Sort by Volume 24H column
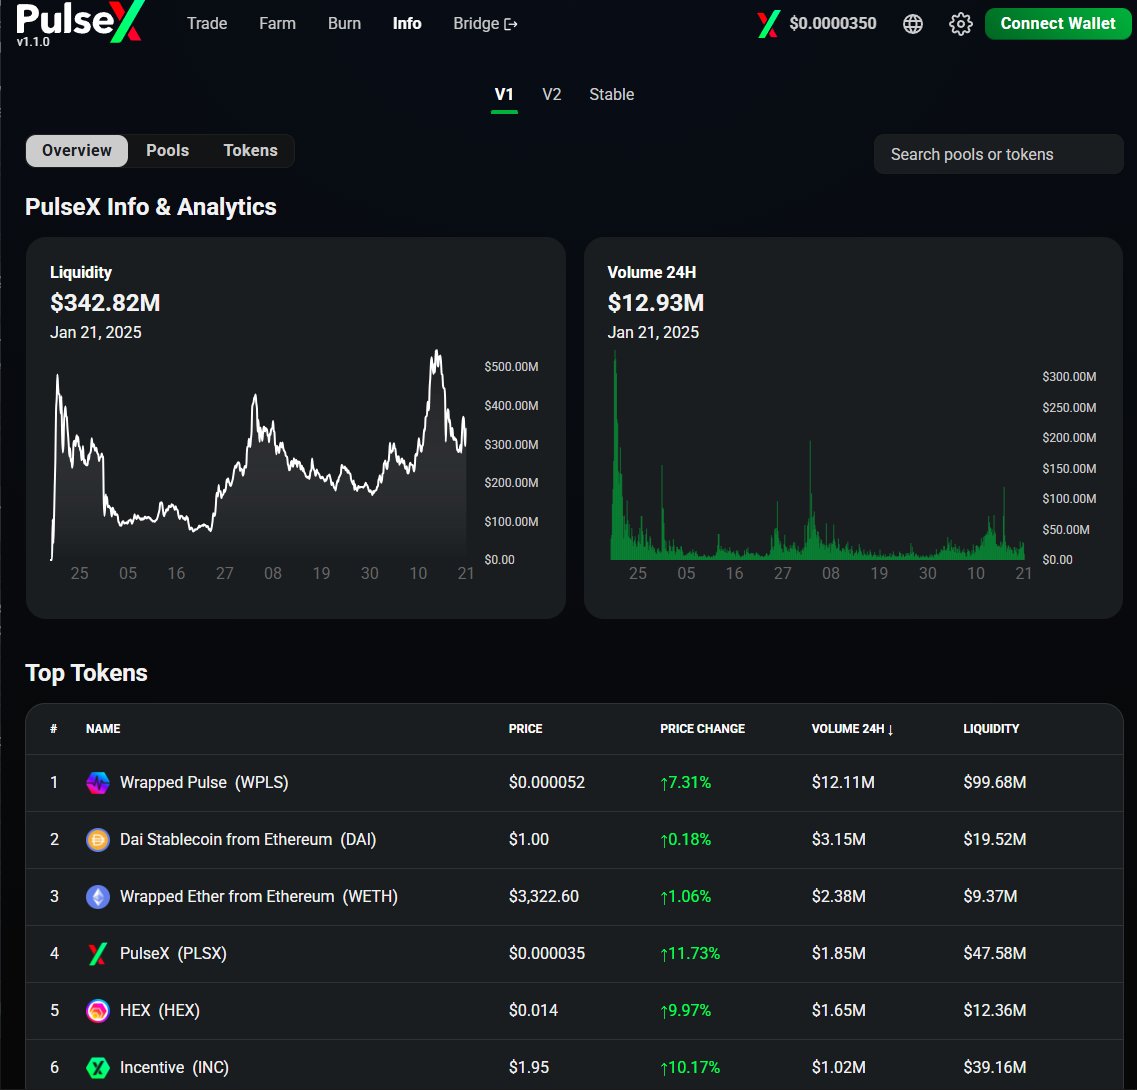The height and width of the screenshot is (1090, 1137). pyautogui.click(x=852, y=729)
